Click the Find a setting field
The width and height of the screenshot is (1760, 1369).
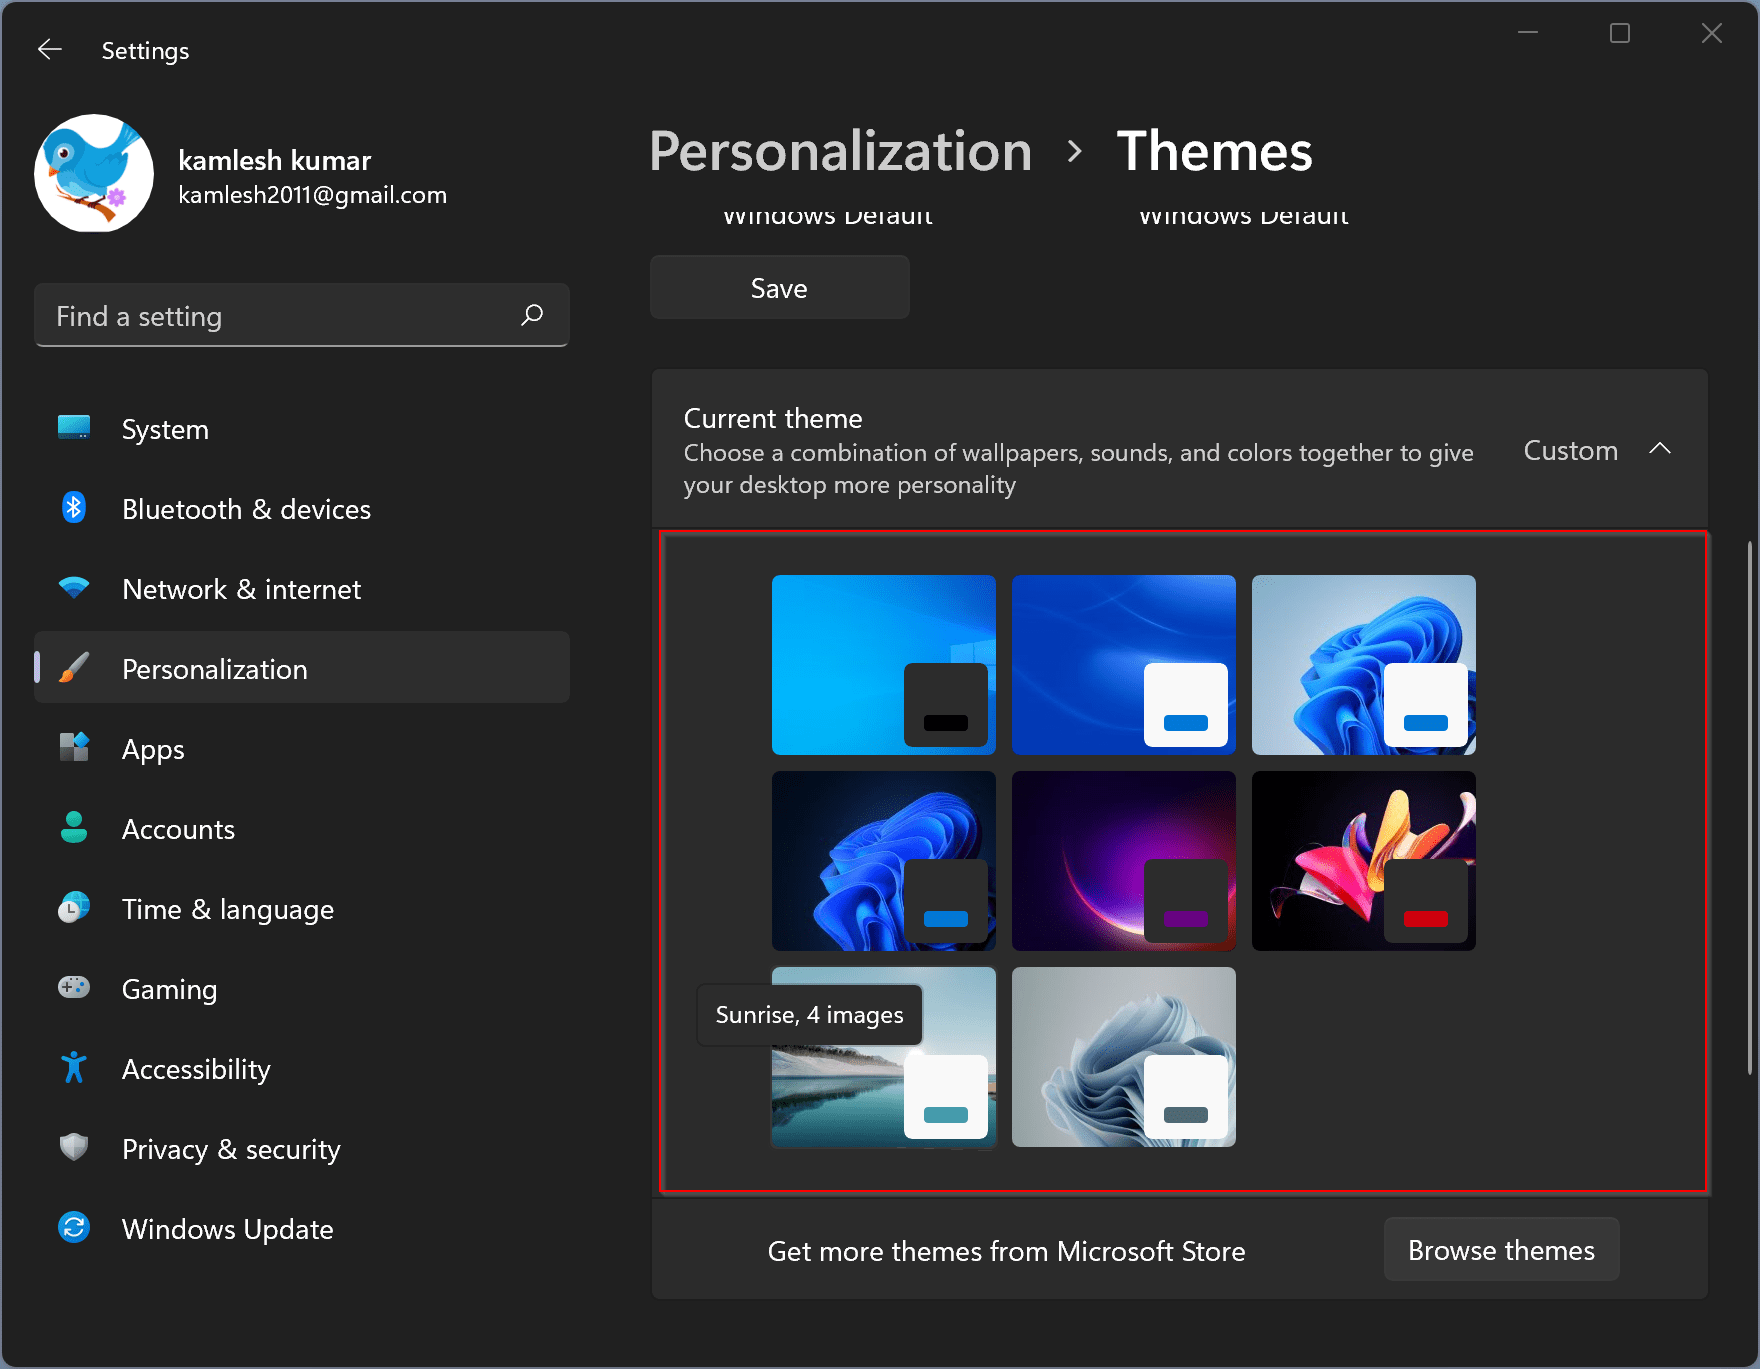pyautogui.click(x=301, y=315)
